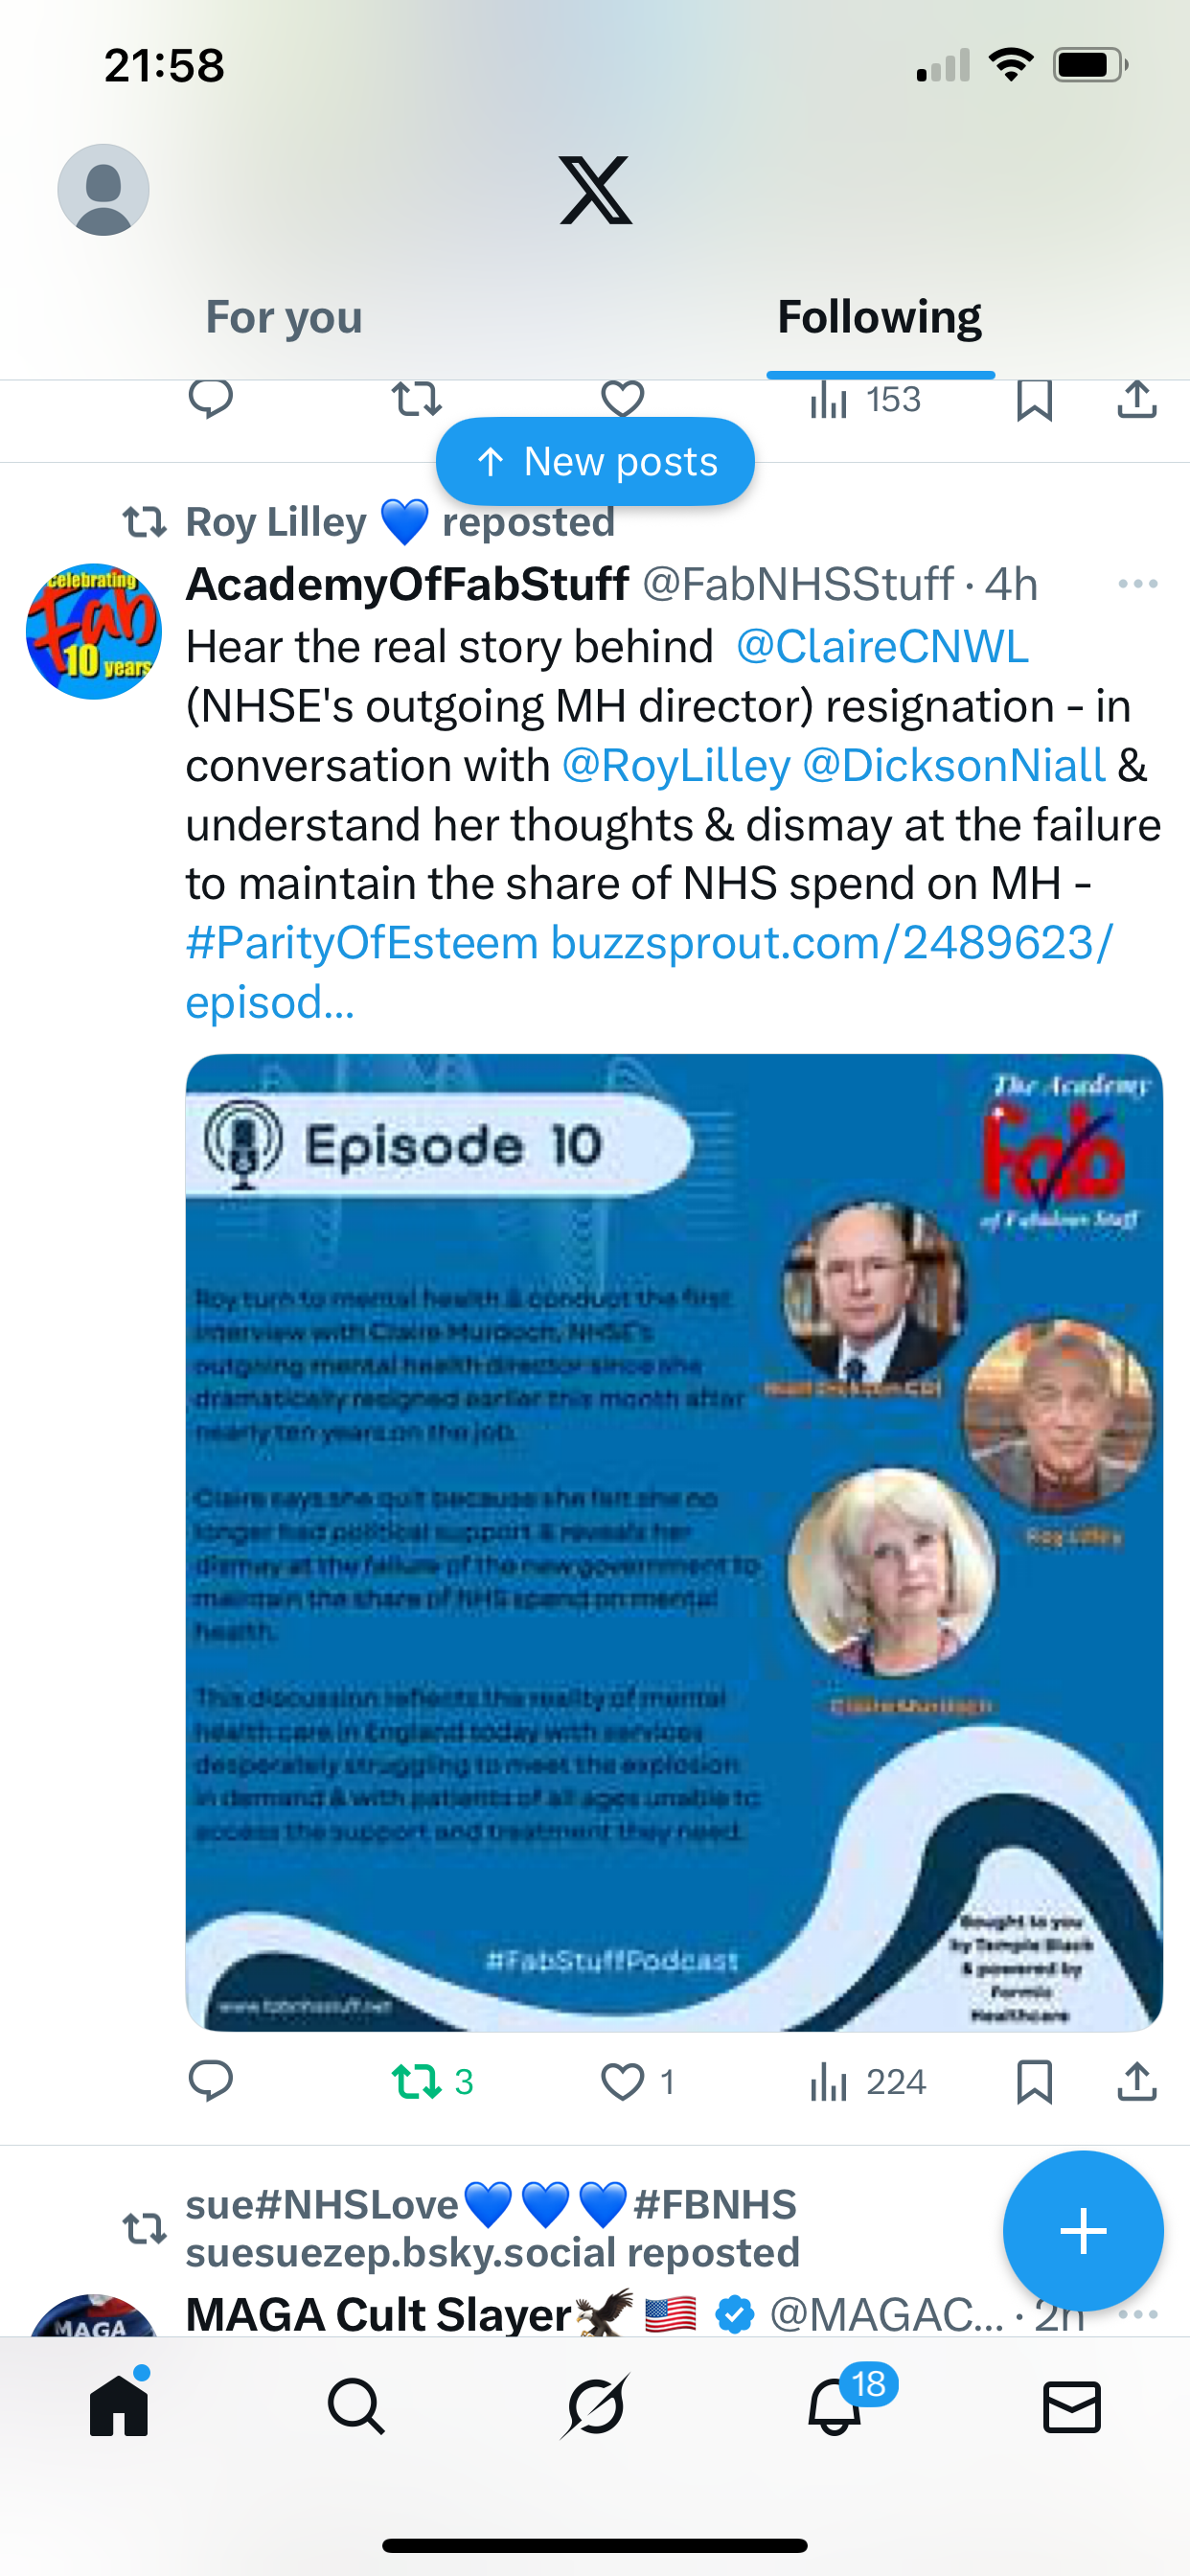Open Grok from the bottom bar
The height and width of the screenshot is (2576, 1190).
pos(595,2406)
